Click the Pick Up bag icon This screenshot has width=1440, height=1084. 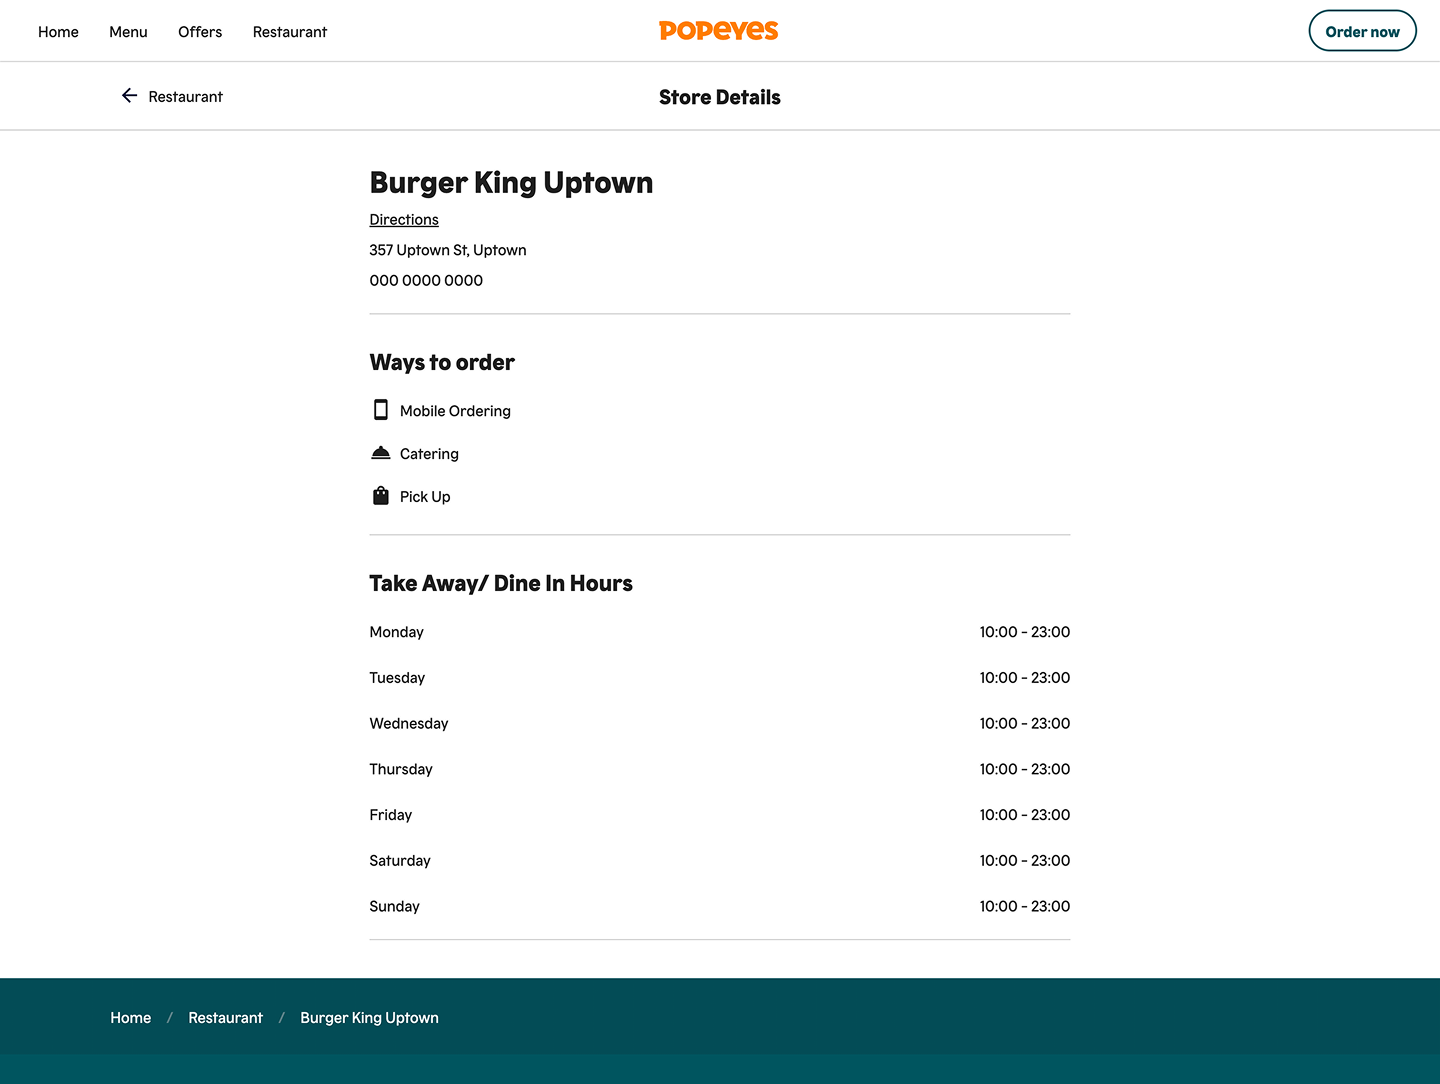click(380, 496)
